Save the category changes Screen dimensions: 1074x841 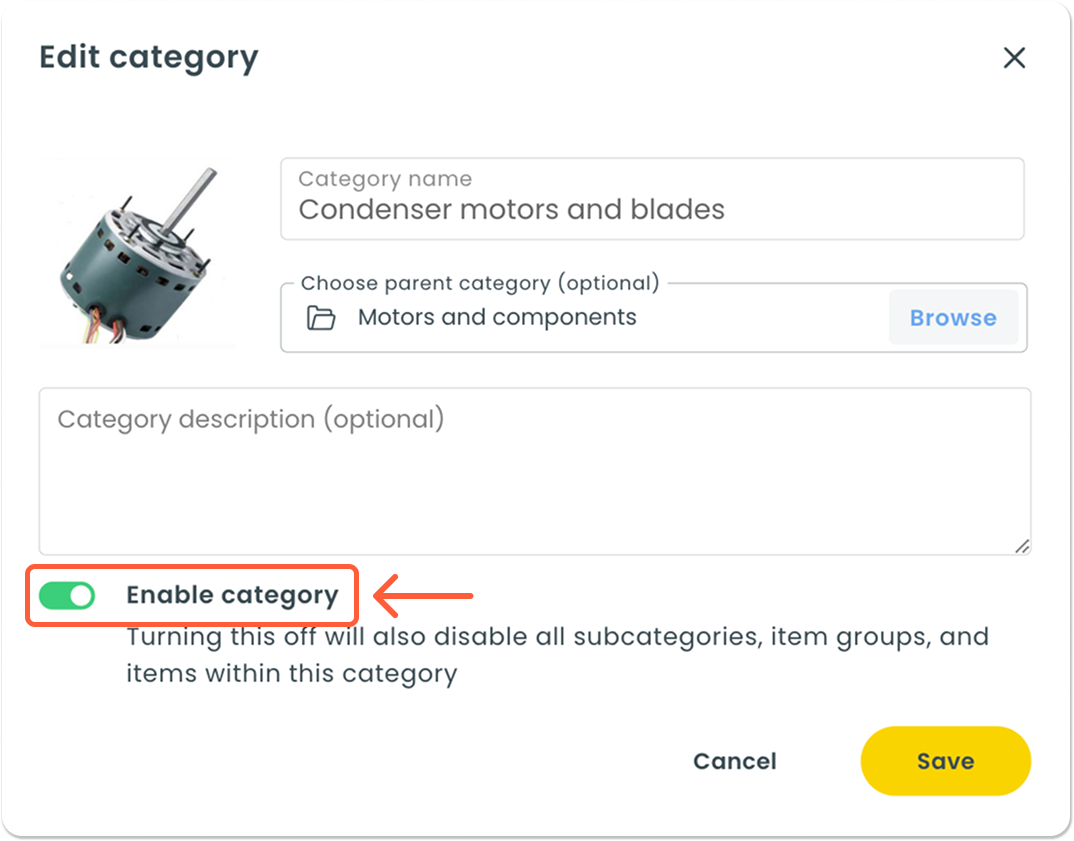point(945,761)
